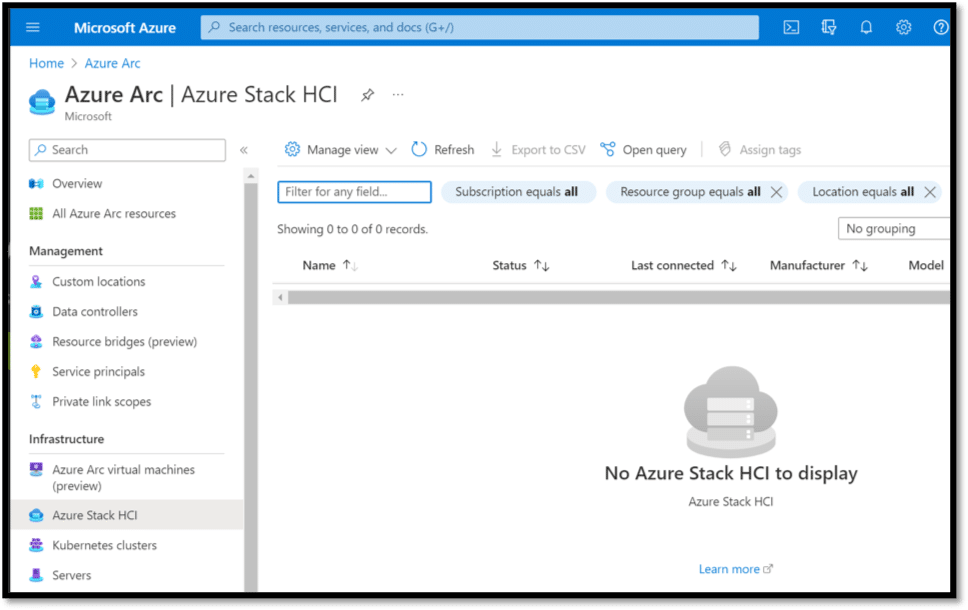The height and width of the screenshot is (610, 968).
Task: Sort by Manufacturer column arrows
Action: tap(860, 265)
